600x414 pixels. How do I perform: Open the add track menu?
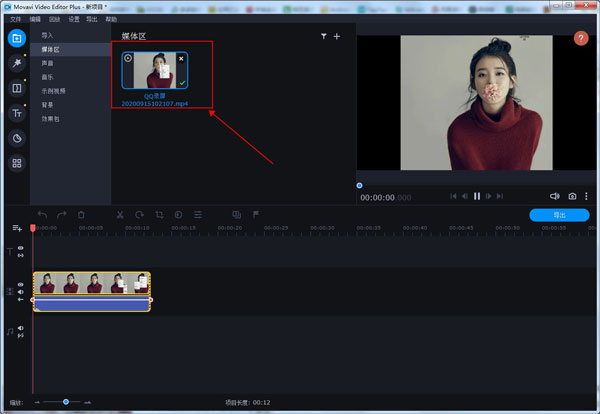(17, 229)
